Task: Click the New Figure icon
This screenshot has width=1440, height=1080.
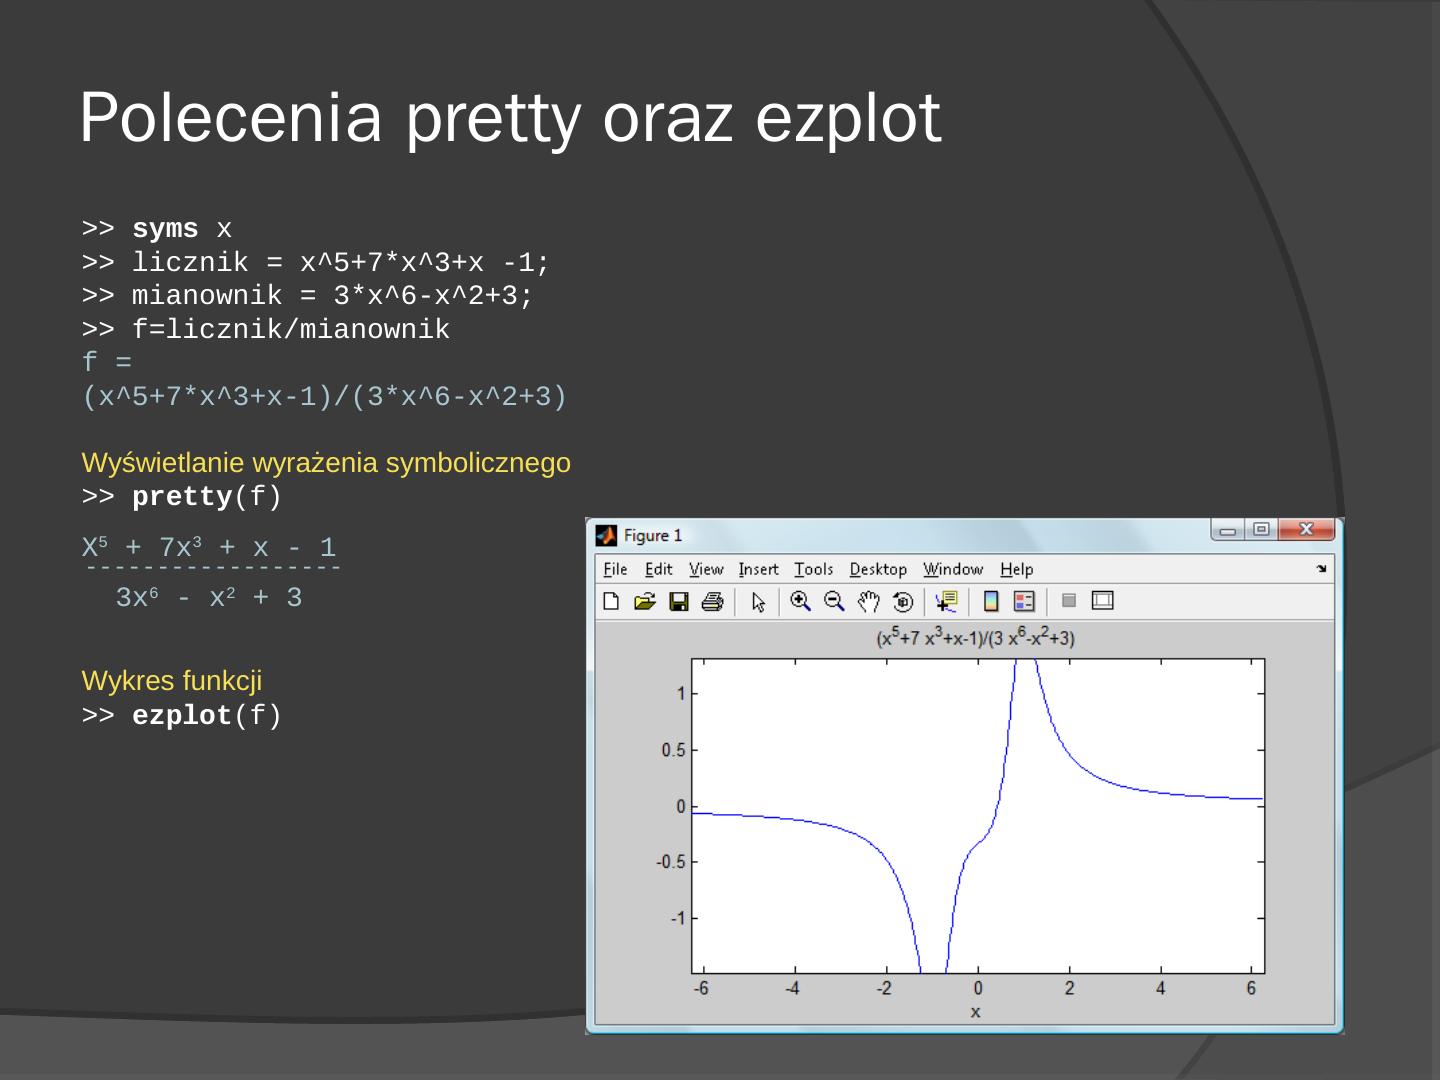Action: point(611,601)
